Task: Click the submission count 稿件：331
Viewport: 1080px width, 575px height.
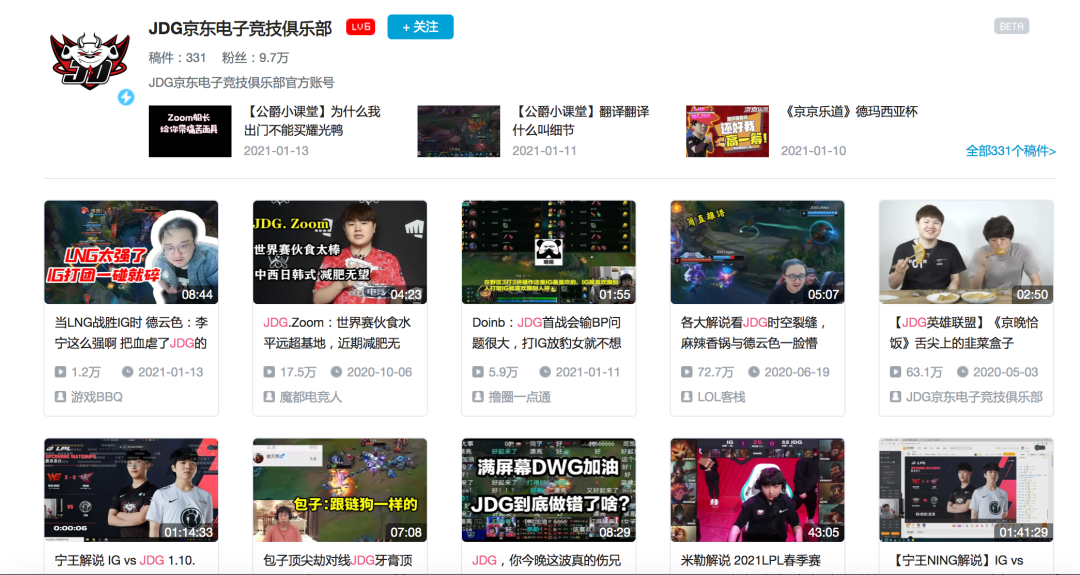Action: tap(177, 58)
